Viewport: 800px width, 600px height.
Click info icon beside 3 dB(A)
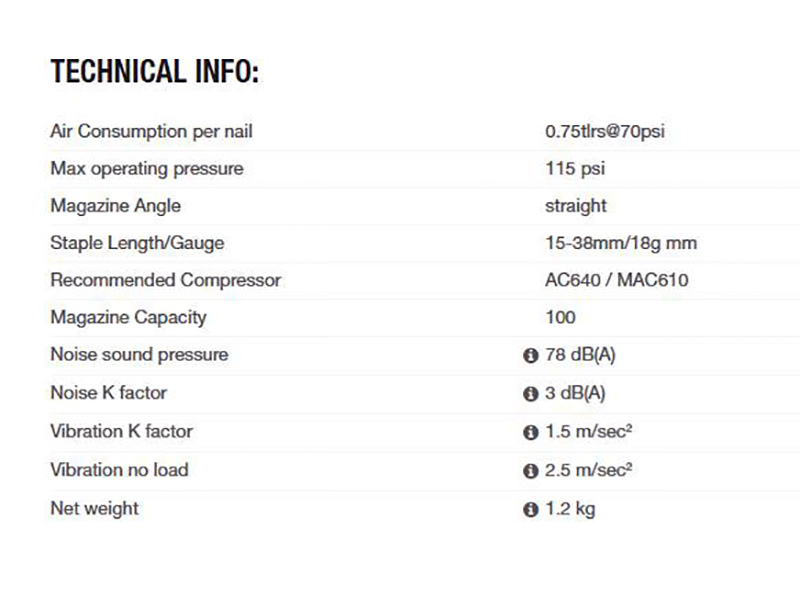tap(530, 394)
